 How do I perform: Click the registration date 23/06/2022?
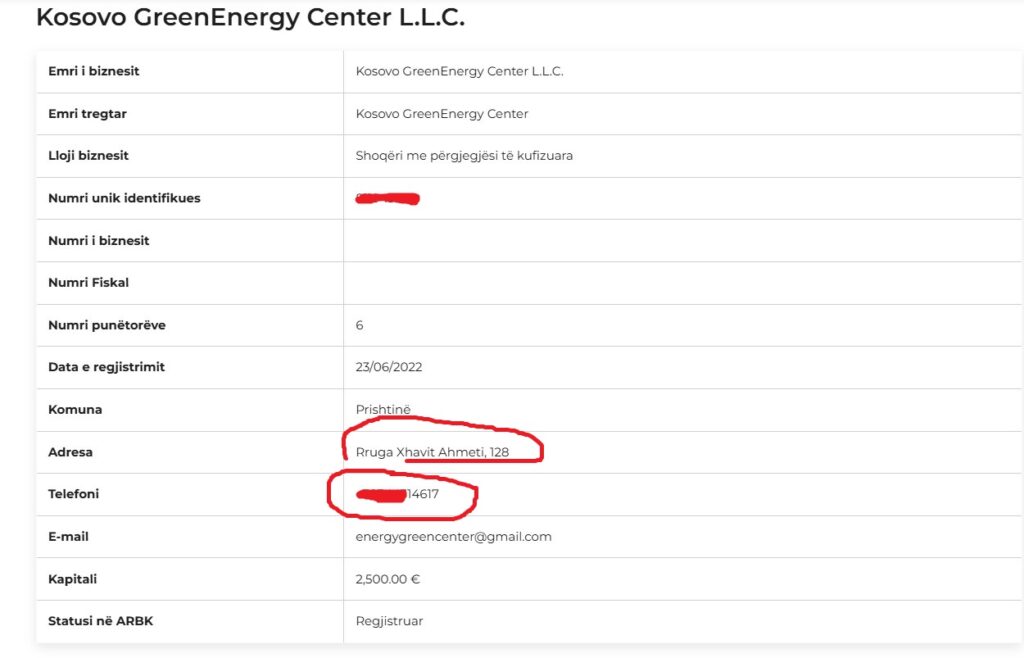pos(389,367)
